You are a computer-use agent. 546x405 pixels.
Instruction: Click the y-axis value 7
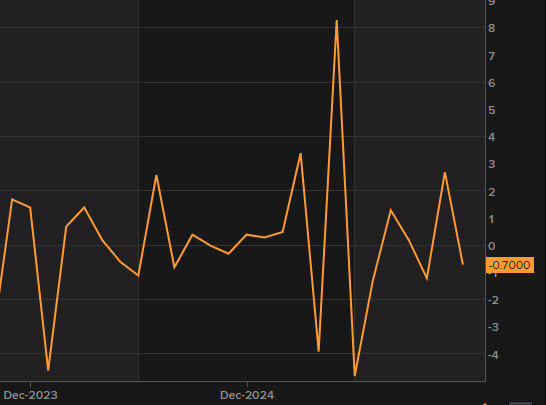[x=492, y=56]
